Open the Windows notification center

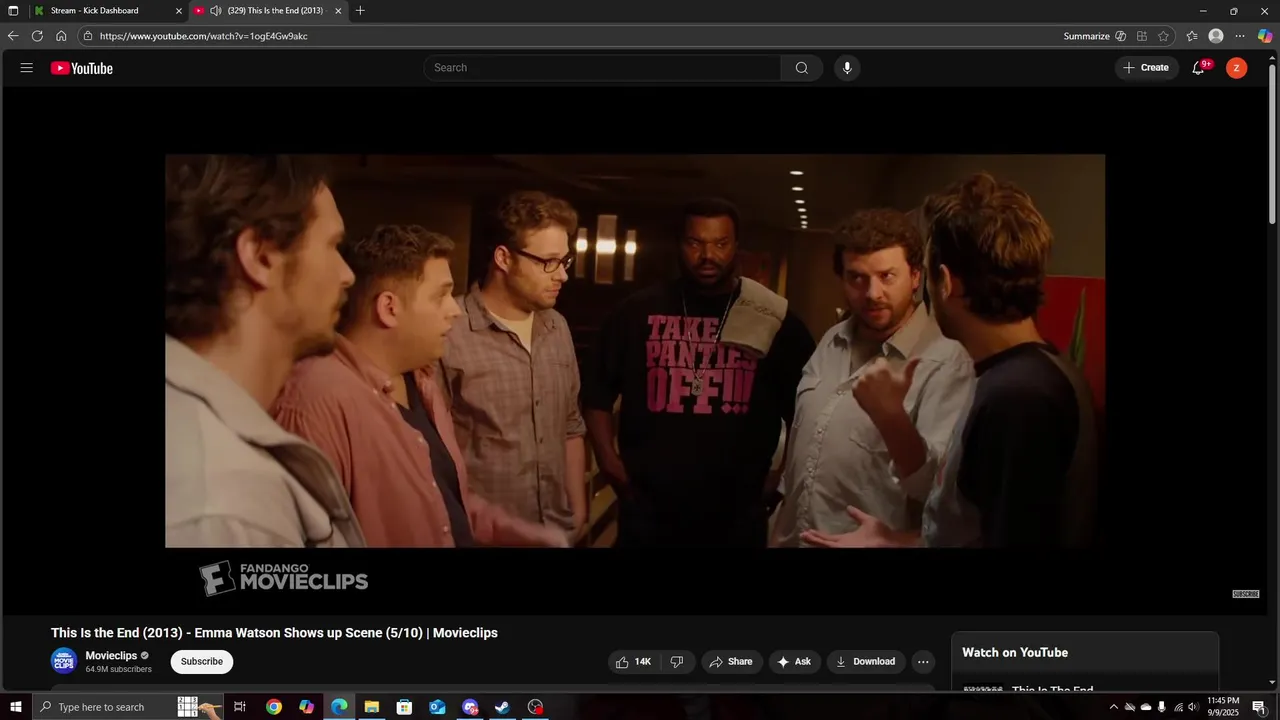1259,707
